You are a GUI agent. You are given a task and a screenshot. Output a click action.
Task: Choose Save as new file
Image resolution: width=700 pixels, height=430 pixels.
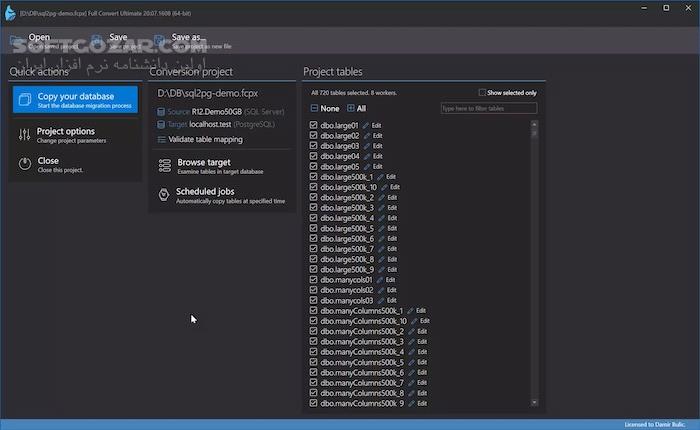tap(193, 40)
